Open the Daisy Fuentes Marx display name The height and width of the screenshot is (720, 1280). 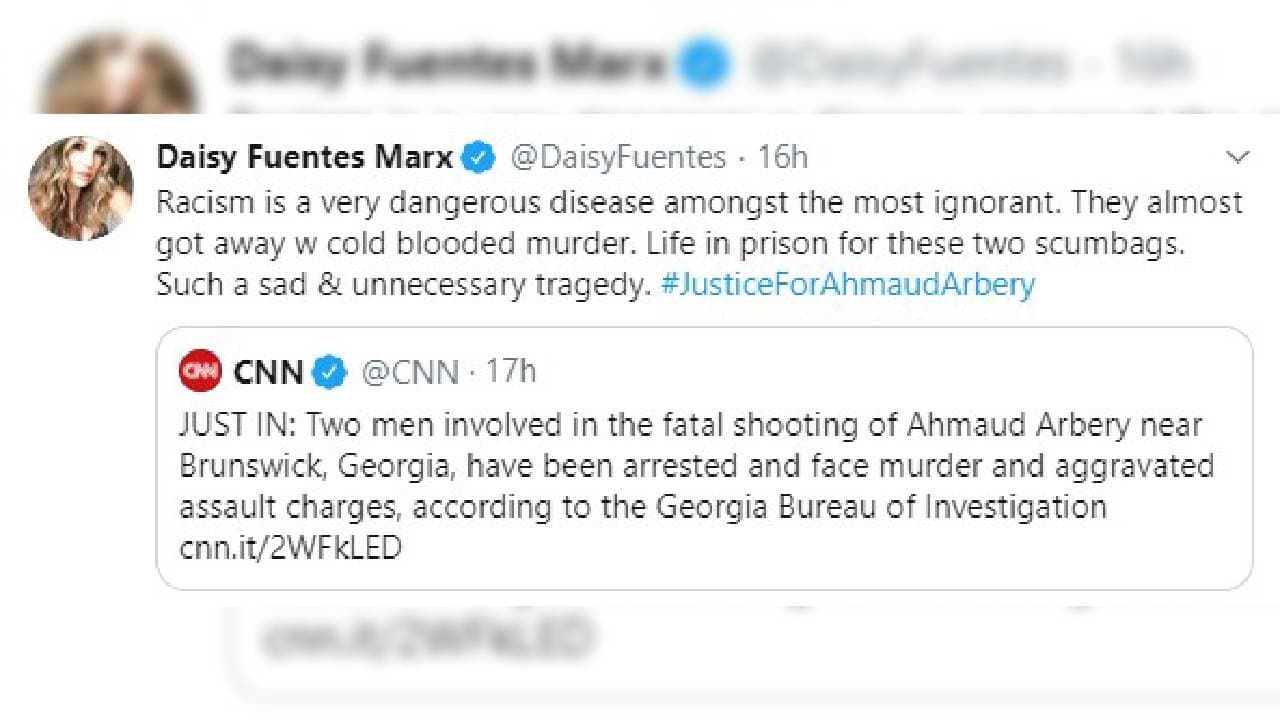(305, 157)
